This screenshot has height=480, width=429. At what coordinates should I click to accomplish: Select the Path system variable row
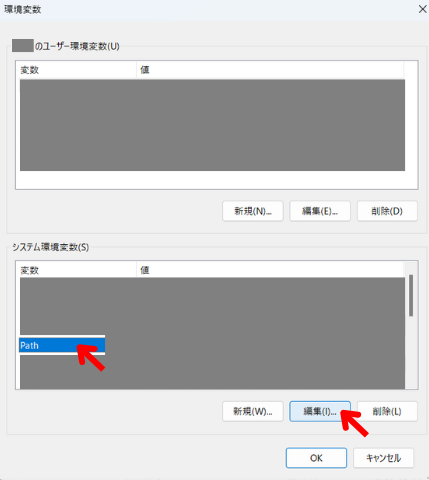pos(62,345)
